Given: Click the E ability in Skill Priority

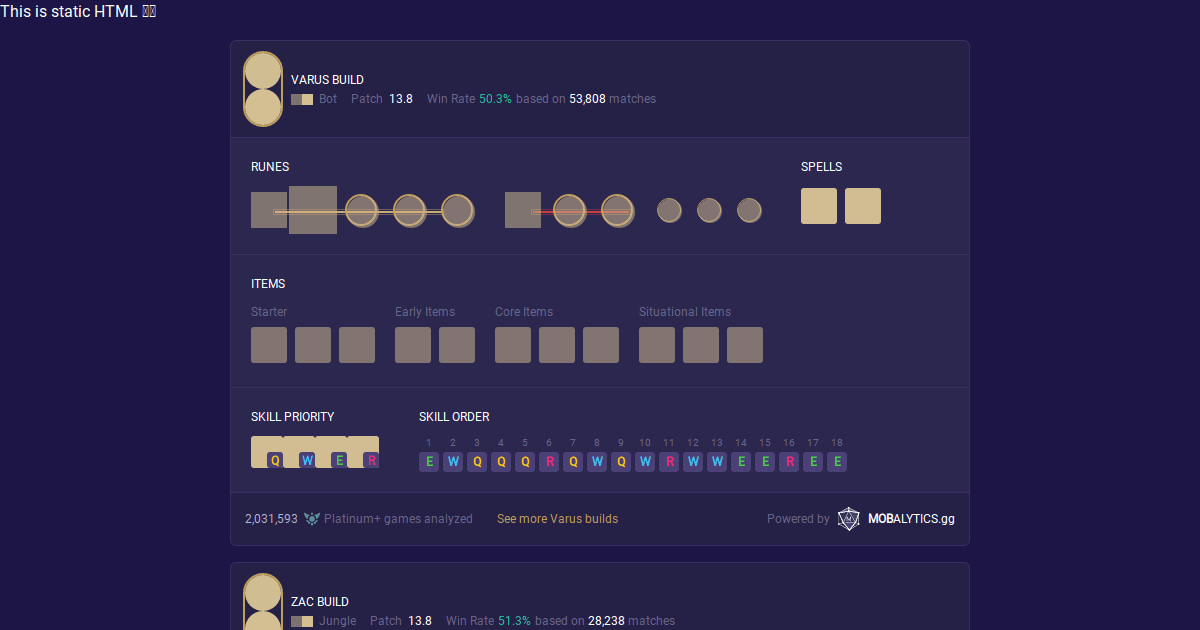Looking at the screenshot, I should coord(331,452).
